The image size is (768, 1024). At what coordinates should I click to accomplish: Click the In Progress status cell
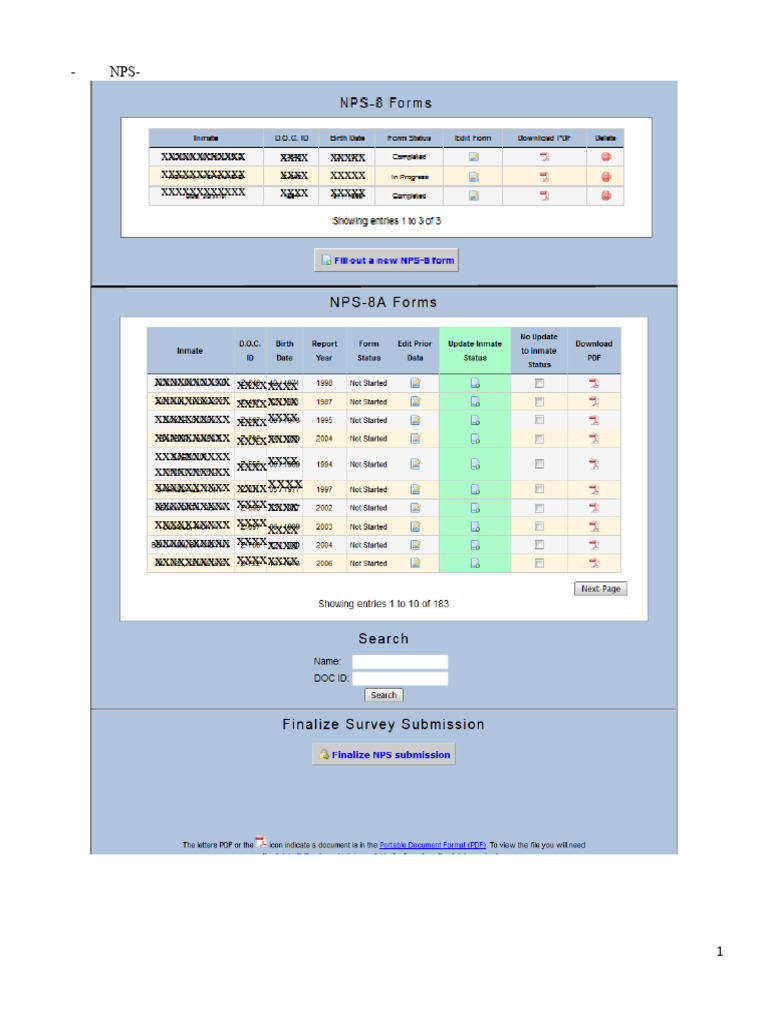[x=409, y=177]
